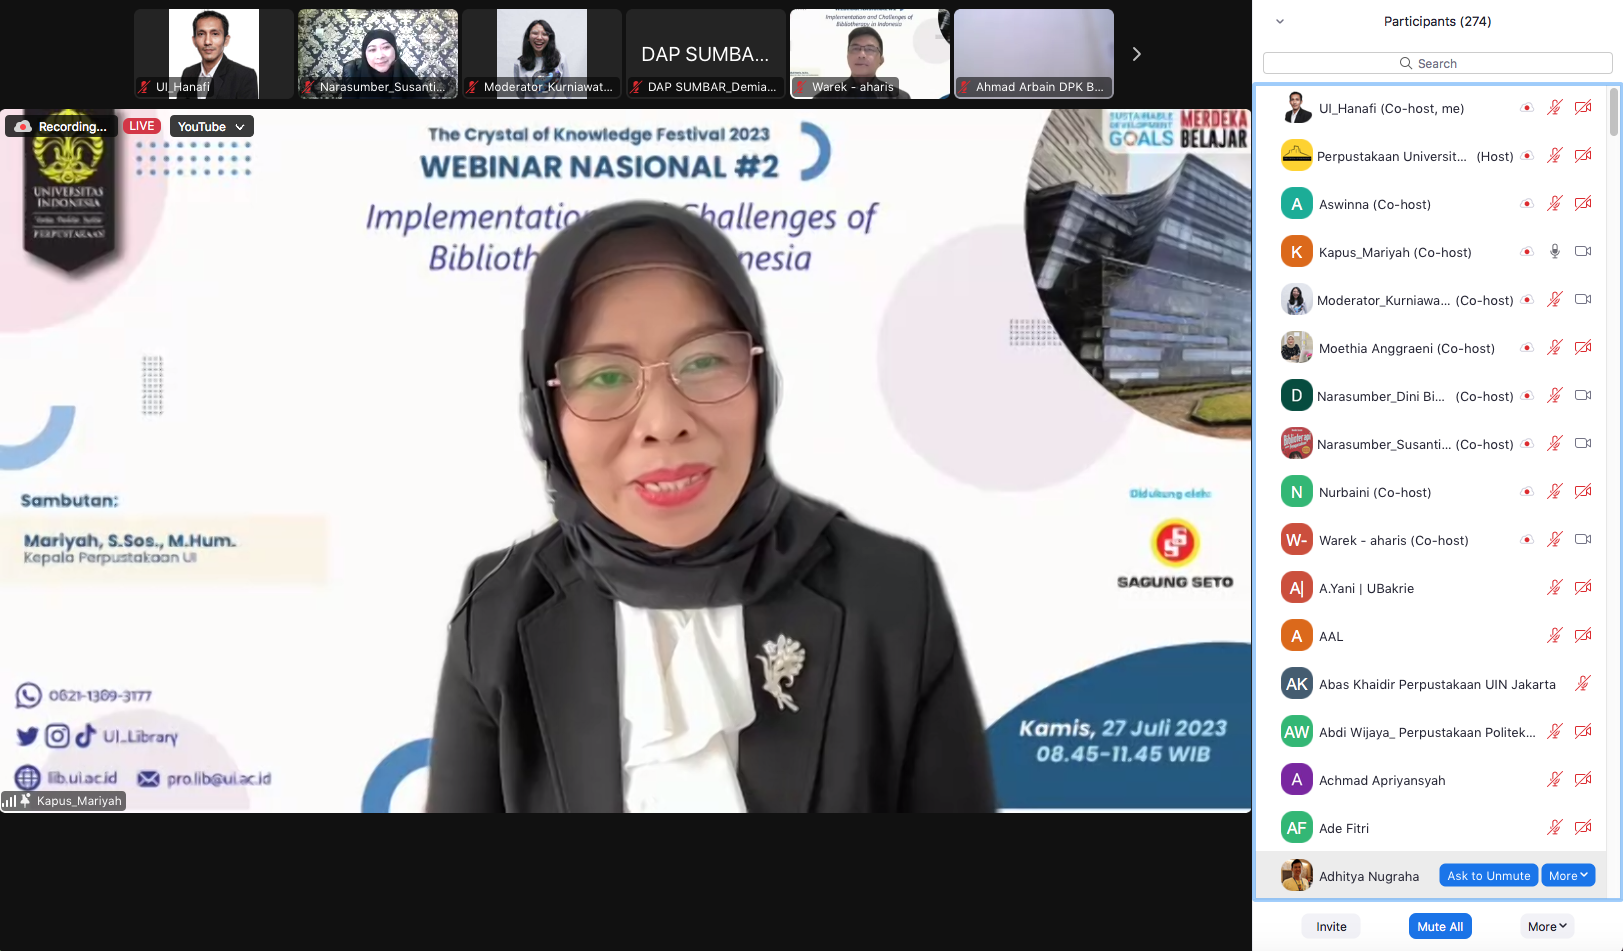Toggle UI_Hanafi's muted microphone in list

1554,108
